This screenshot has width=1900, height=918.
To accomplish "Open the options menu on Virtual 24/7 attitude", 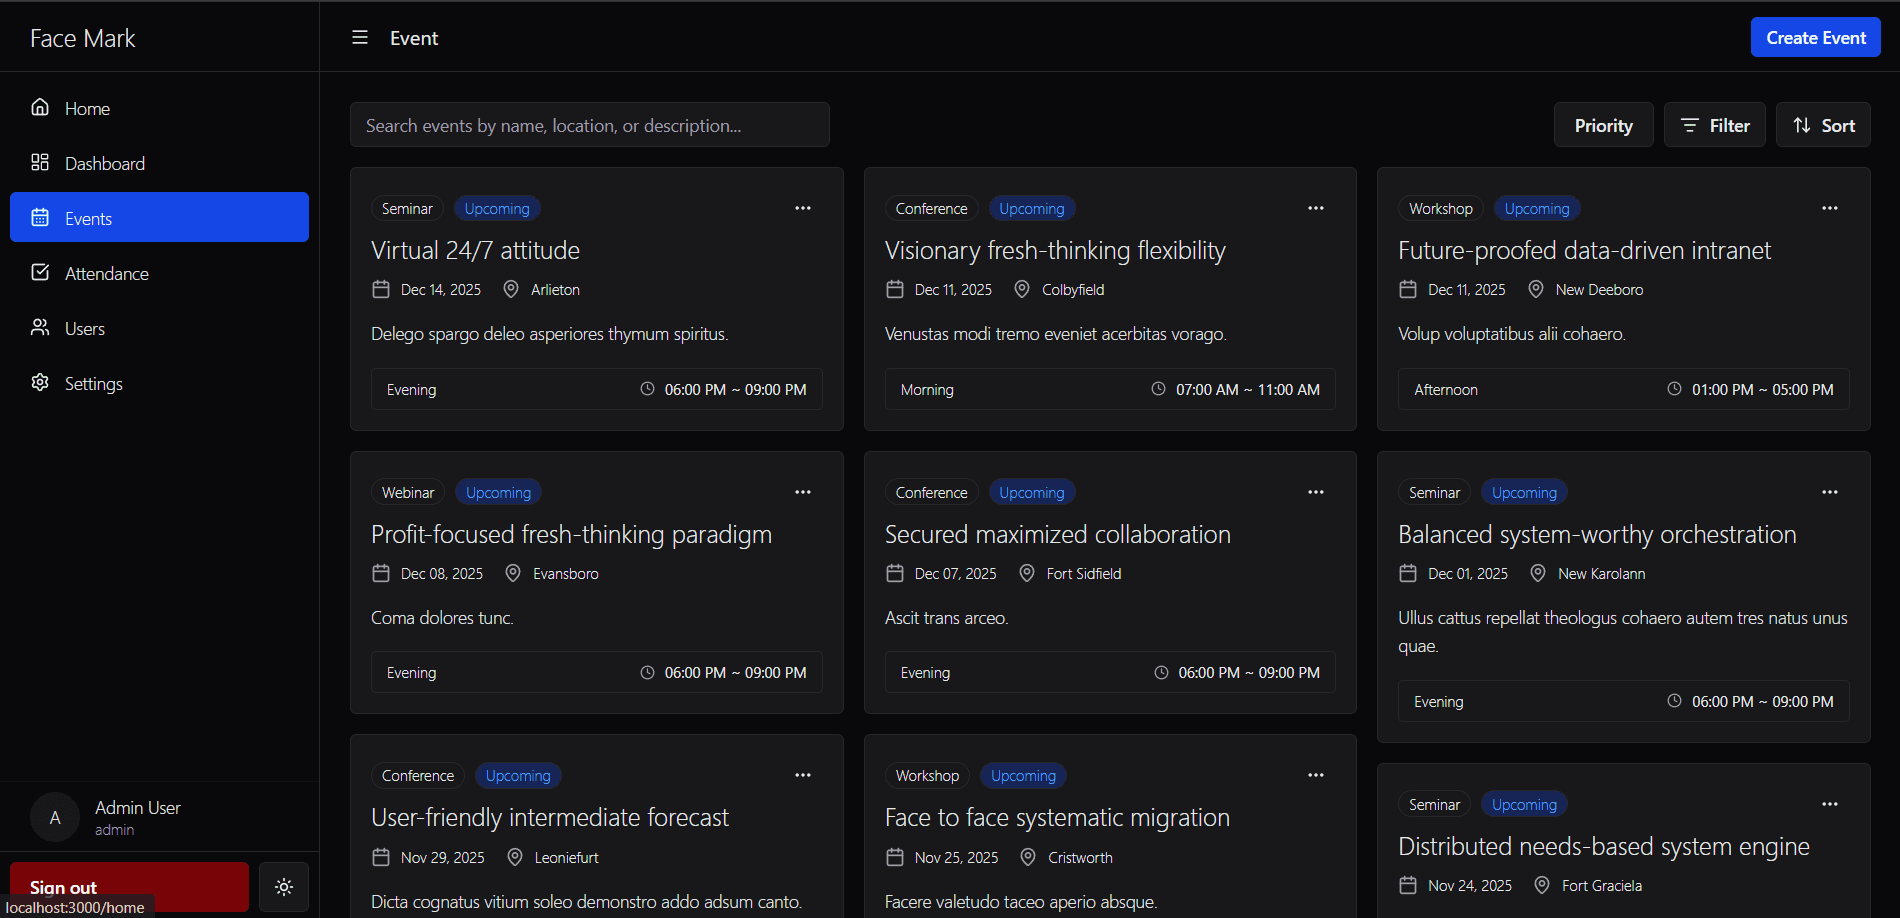I will [x=803, y=207].
